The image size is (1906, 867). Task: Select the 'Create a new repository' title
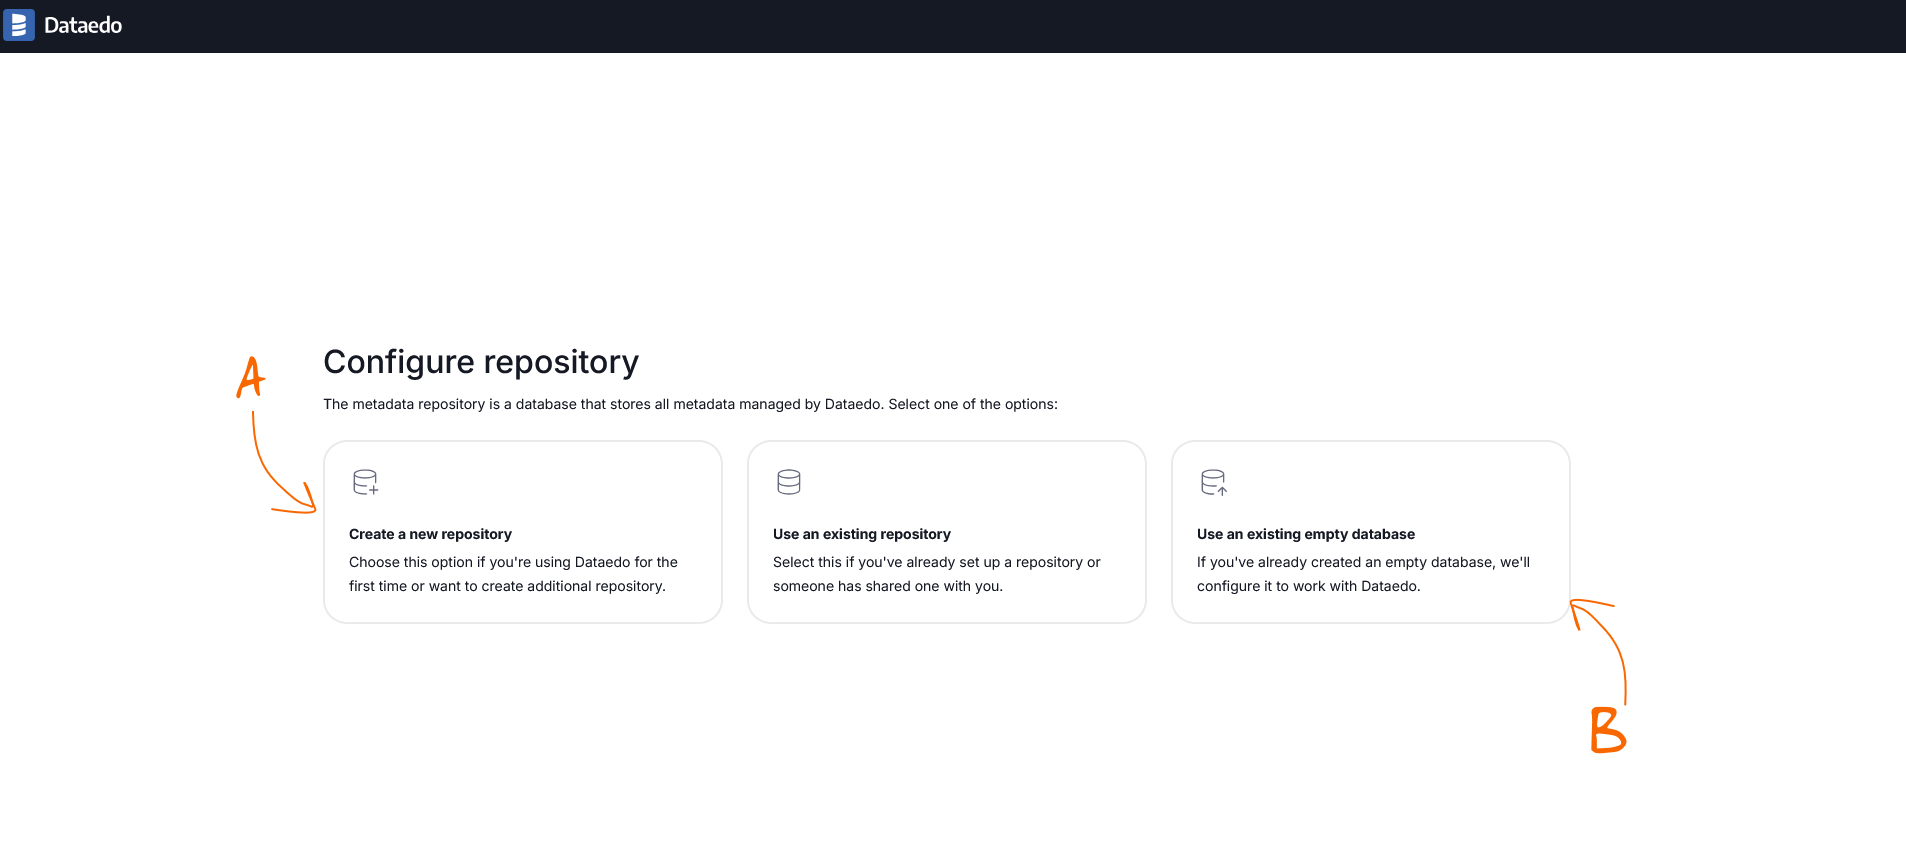[x=430, y=534]
